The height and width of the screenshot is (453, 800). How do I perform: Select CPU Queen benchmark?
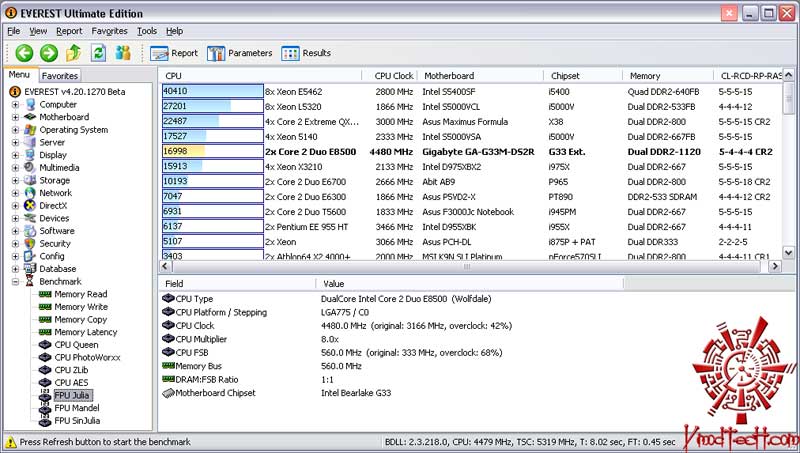[x=76, y=345]
